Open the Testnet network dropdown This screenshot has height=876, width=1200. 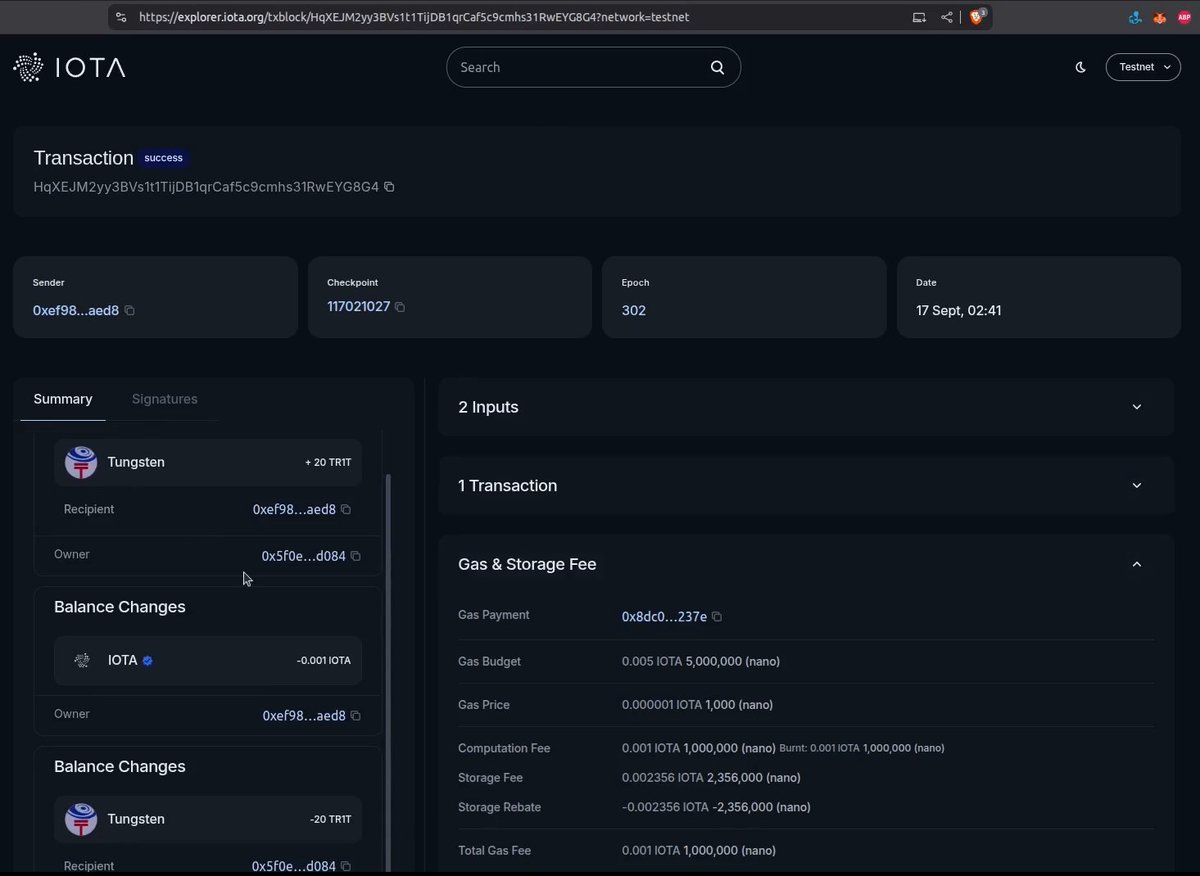coord(1143,67)
